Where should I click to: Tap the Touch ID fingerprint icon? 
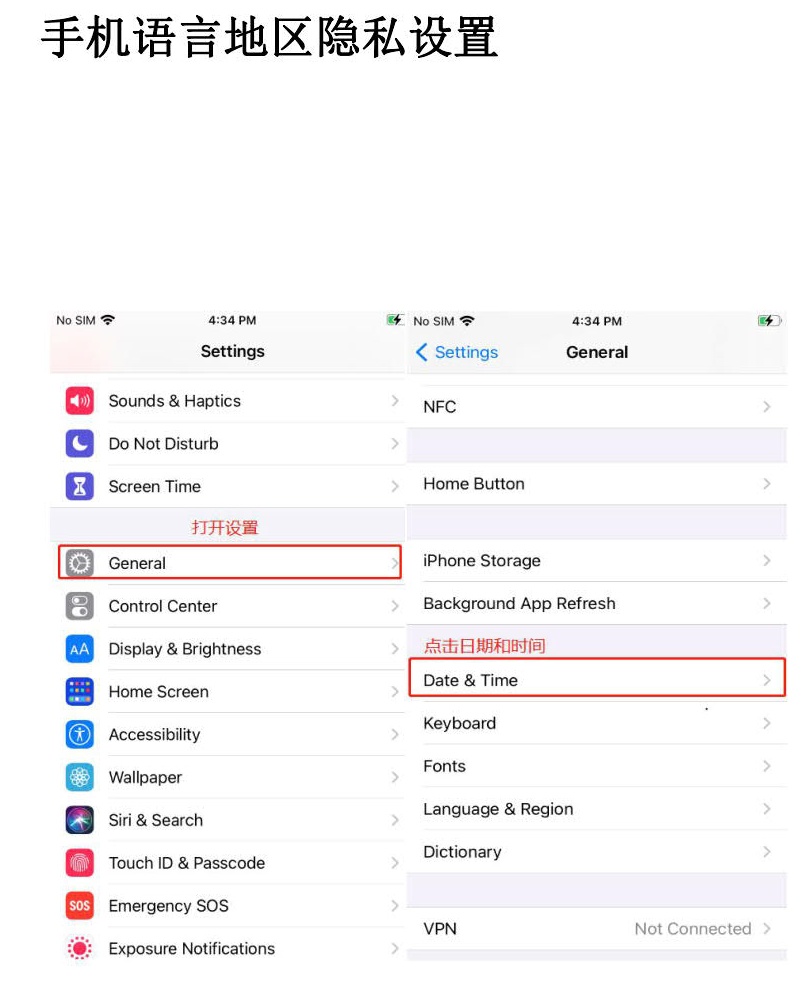[79, 863]
